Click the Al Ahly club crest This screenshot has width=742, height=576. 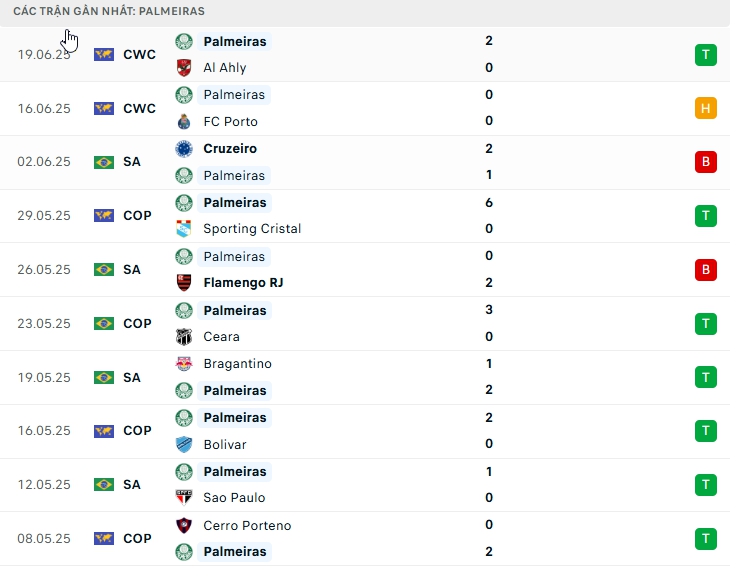point(184,68)
